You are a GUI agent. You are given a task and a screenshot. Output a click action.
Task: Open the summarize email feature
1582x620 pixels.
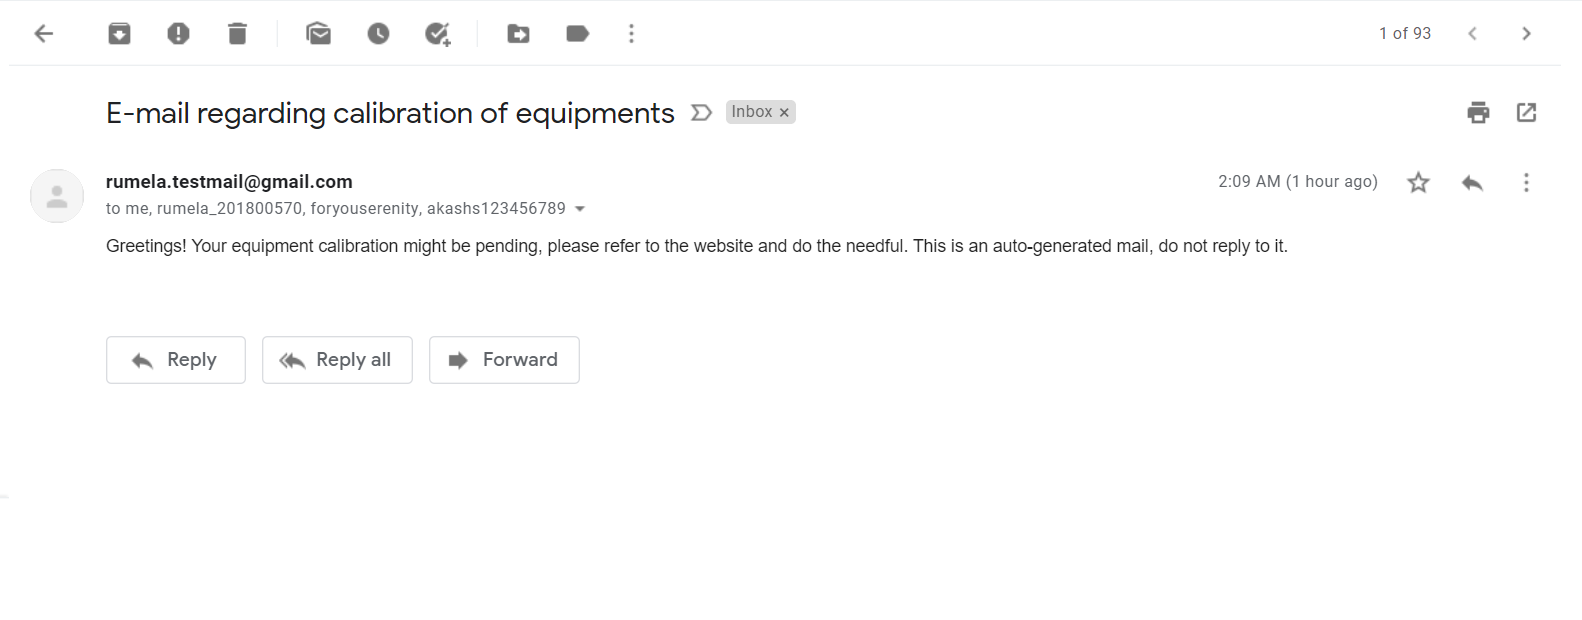click(701, 113)
